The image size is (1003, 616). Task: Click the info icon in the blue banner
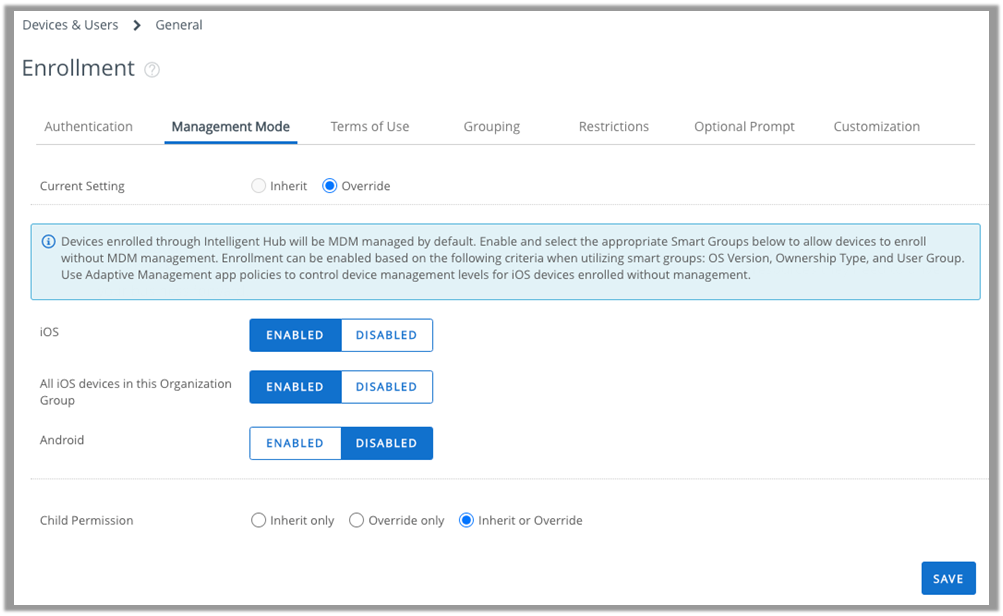point(48,242)
